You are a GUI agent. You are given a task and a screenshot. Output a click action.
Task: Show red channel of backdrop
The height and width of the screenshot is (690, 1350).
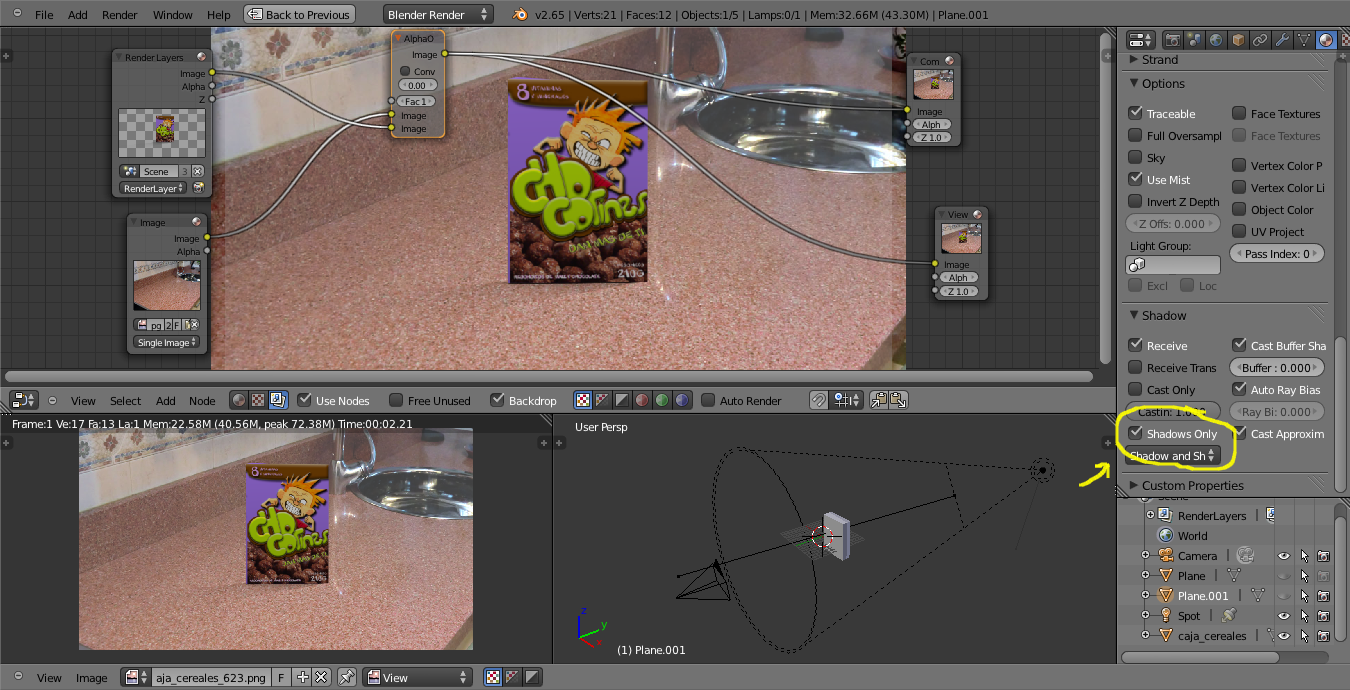642,400
